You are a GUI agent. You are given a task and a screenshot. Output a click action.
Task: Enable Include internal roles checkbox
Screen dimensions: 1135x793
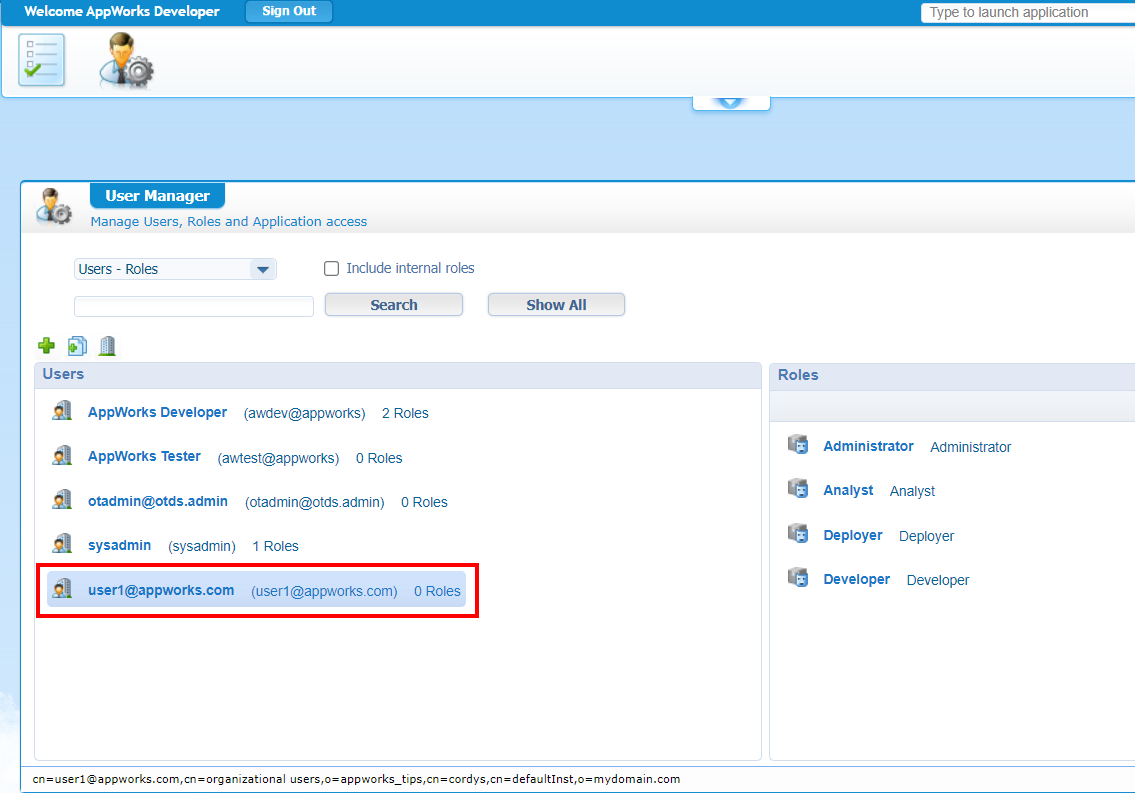pyautogui.click(x=332, y=268)
